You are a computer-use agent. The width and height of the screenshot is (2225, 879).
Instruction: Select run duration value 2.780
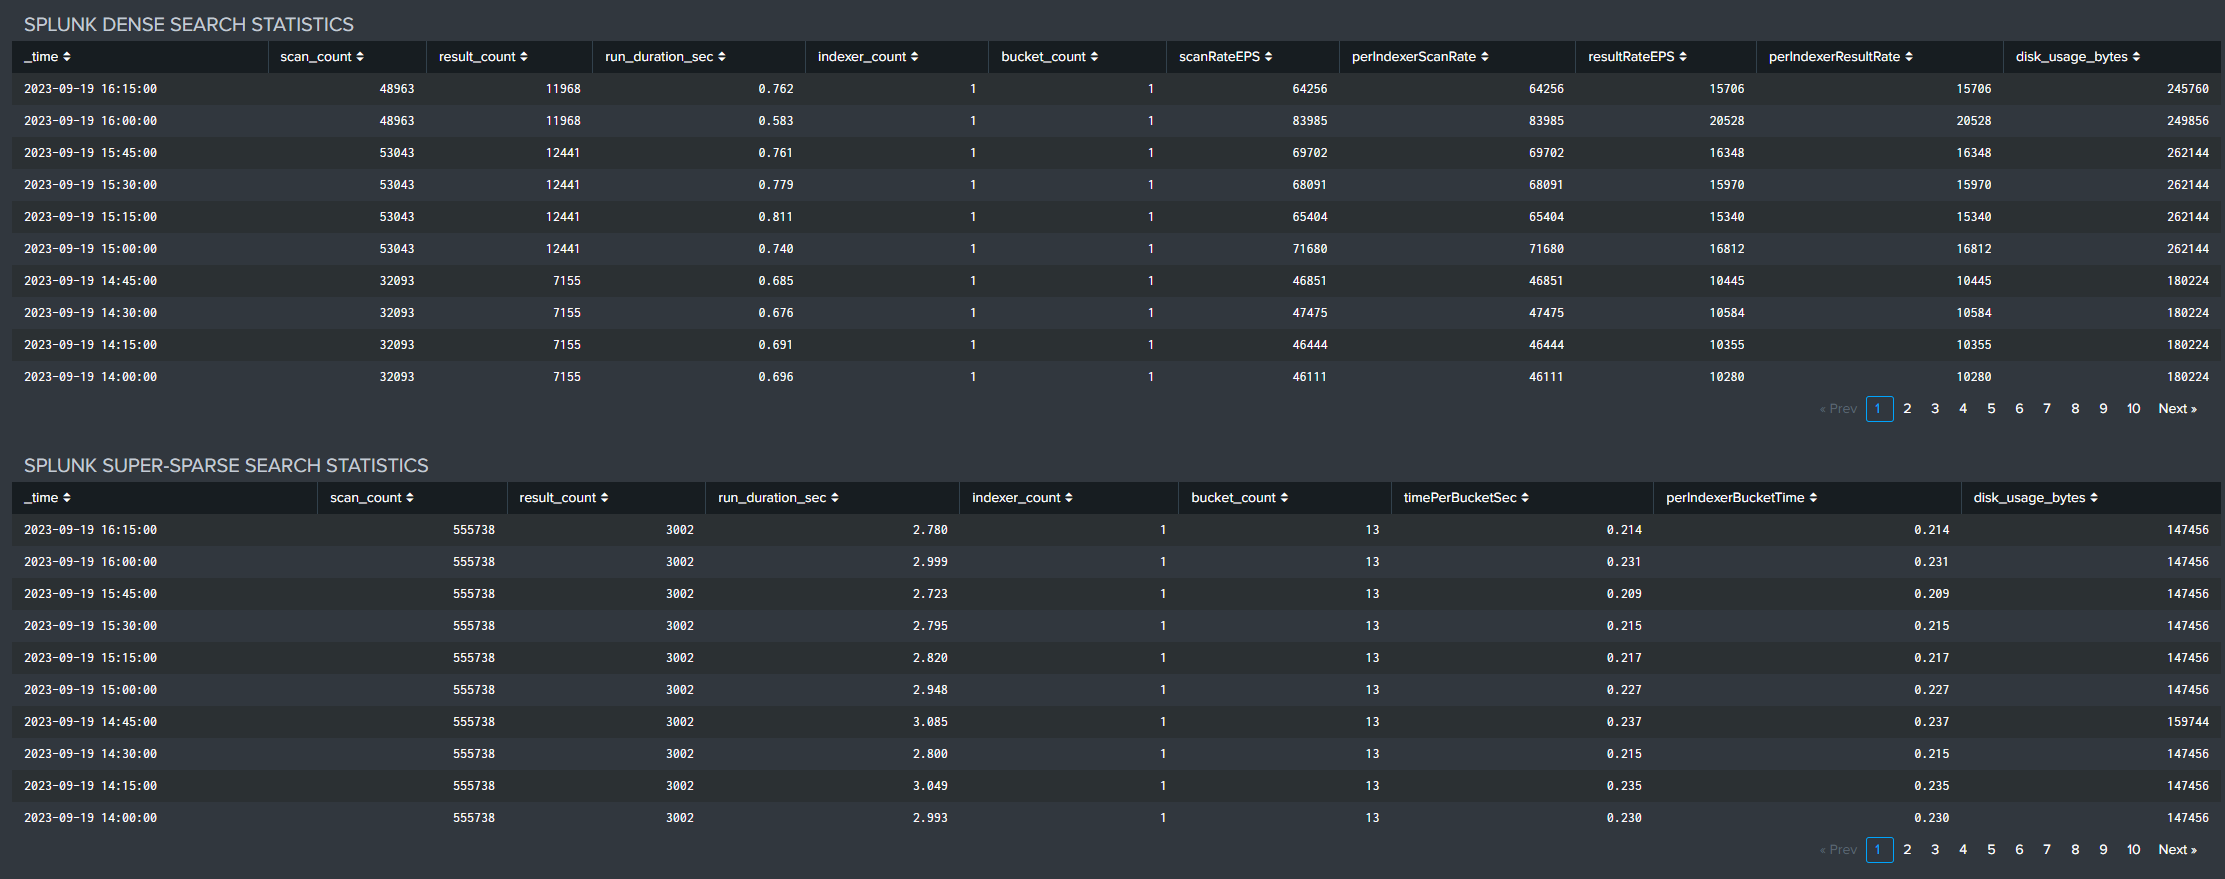tap(930, 530)
